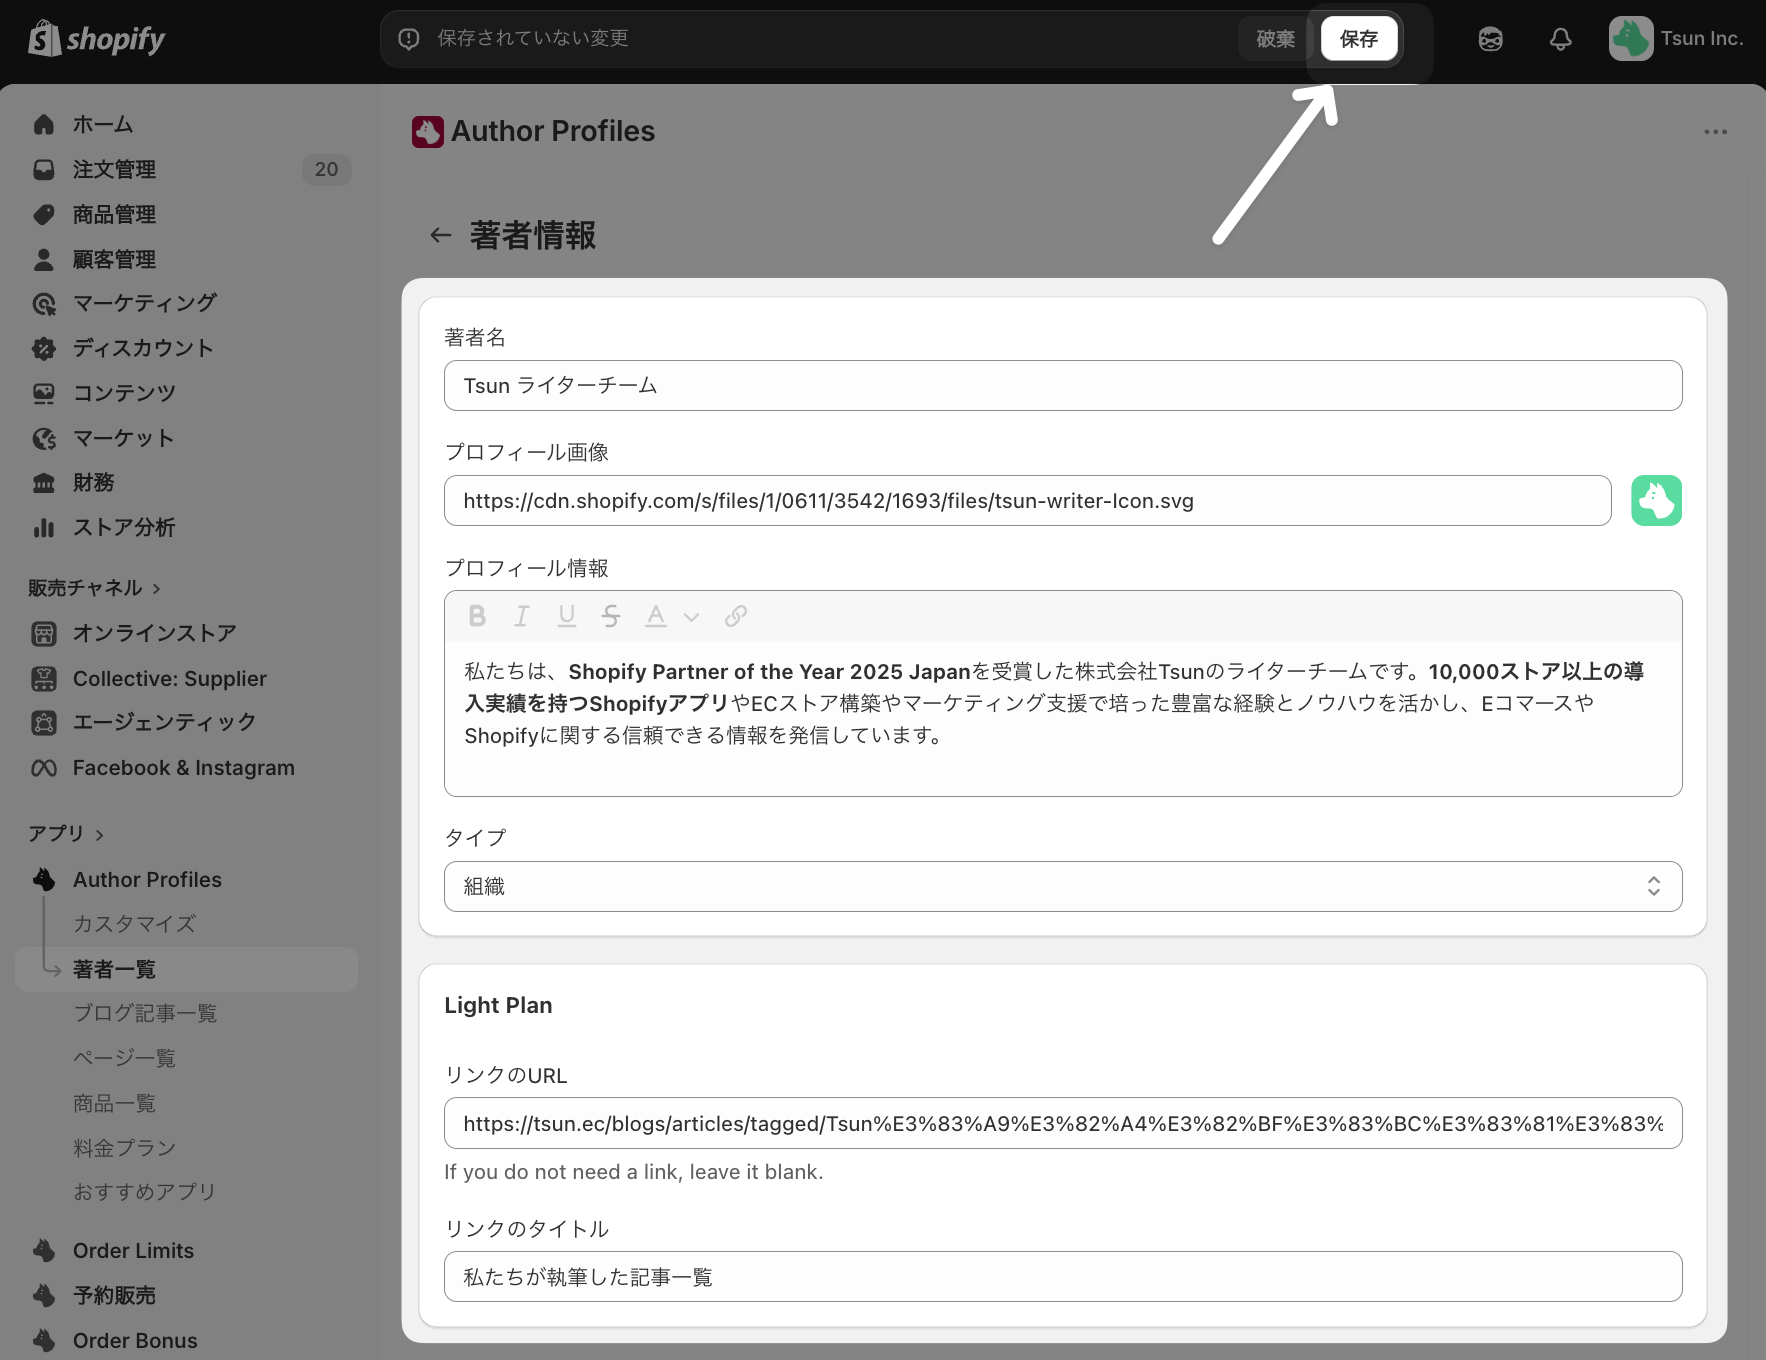Click the リンクのURL input field
Image resolution: width=1766 pixels, height=1360 pixels.
[1063, 1123]
